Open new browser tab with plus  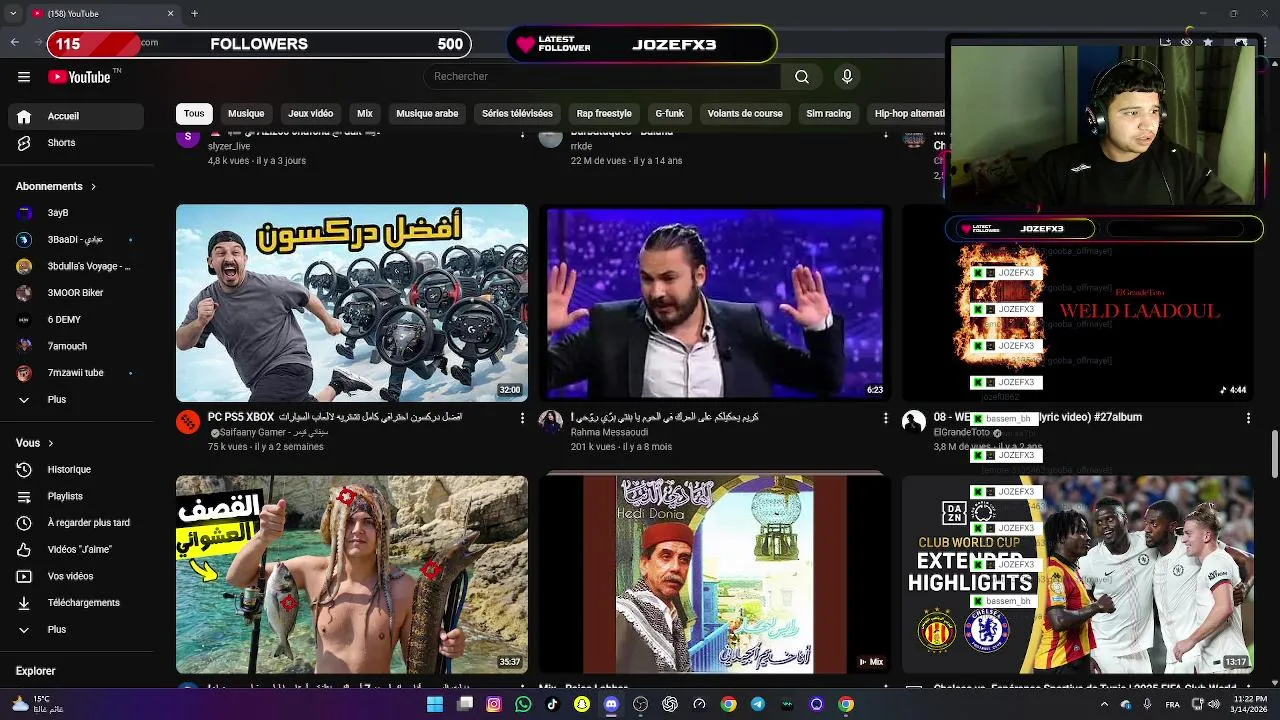pyautogui.click(x=194, y=13)
